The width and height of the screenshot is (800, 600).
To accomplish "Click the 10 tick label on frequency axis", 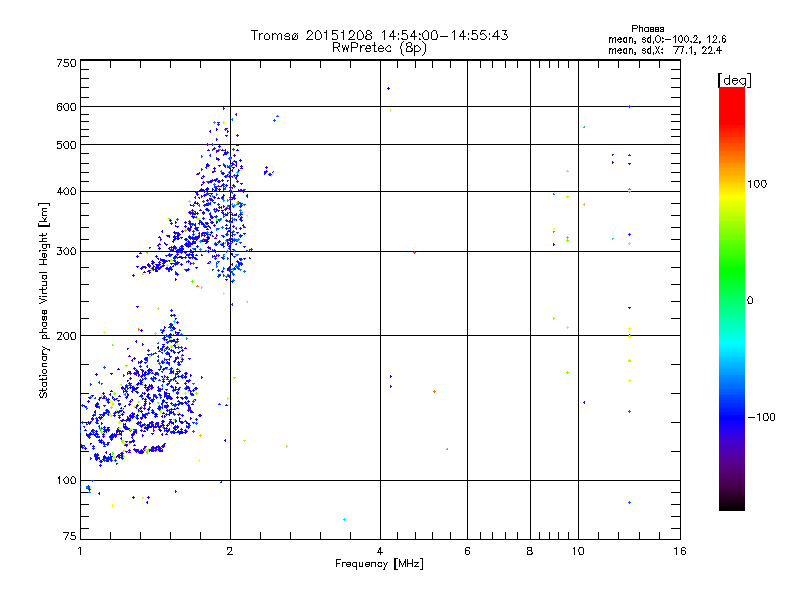I will [578, 551].
